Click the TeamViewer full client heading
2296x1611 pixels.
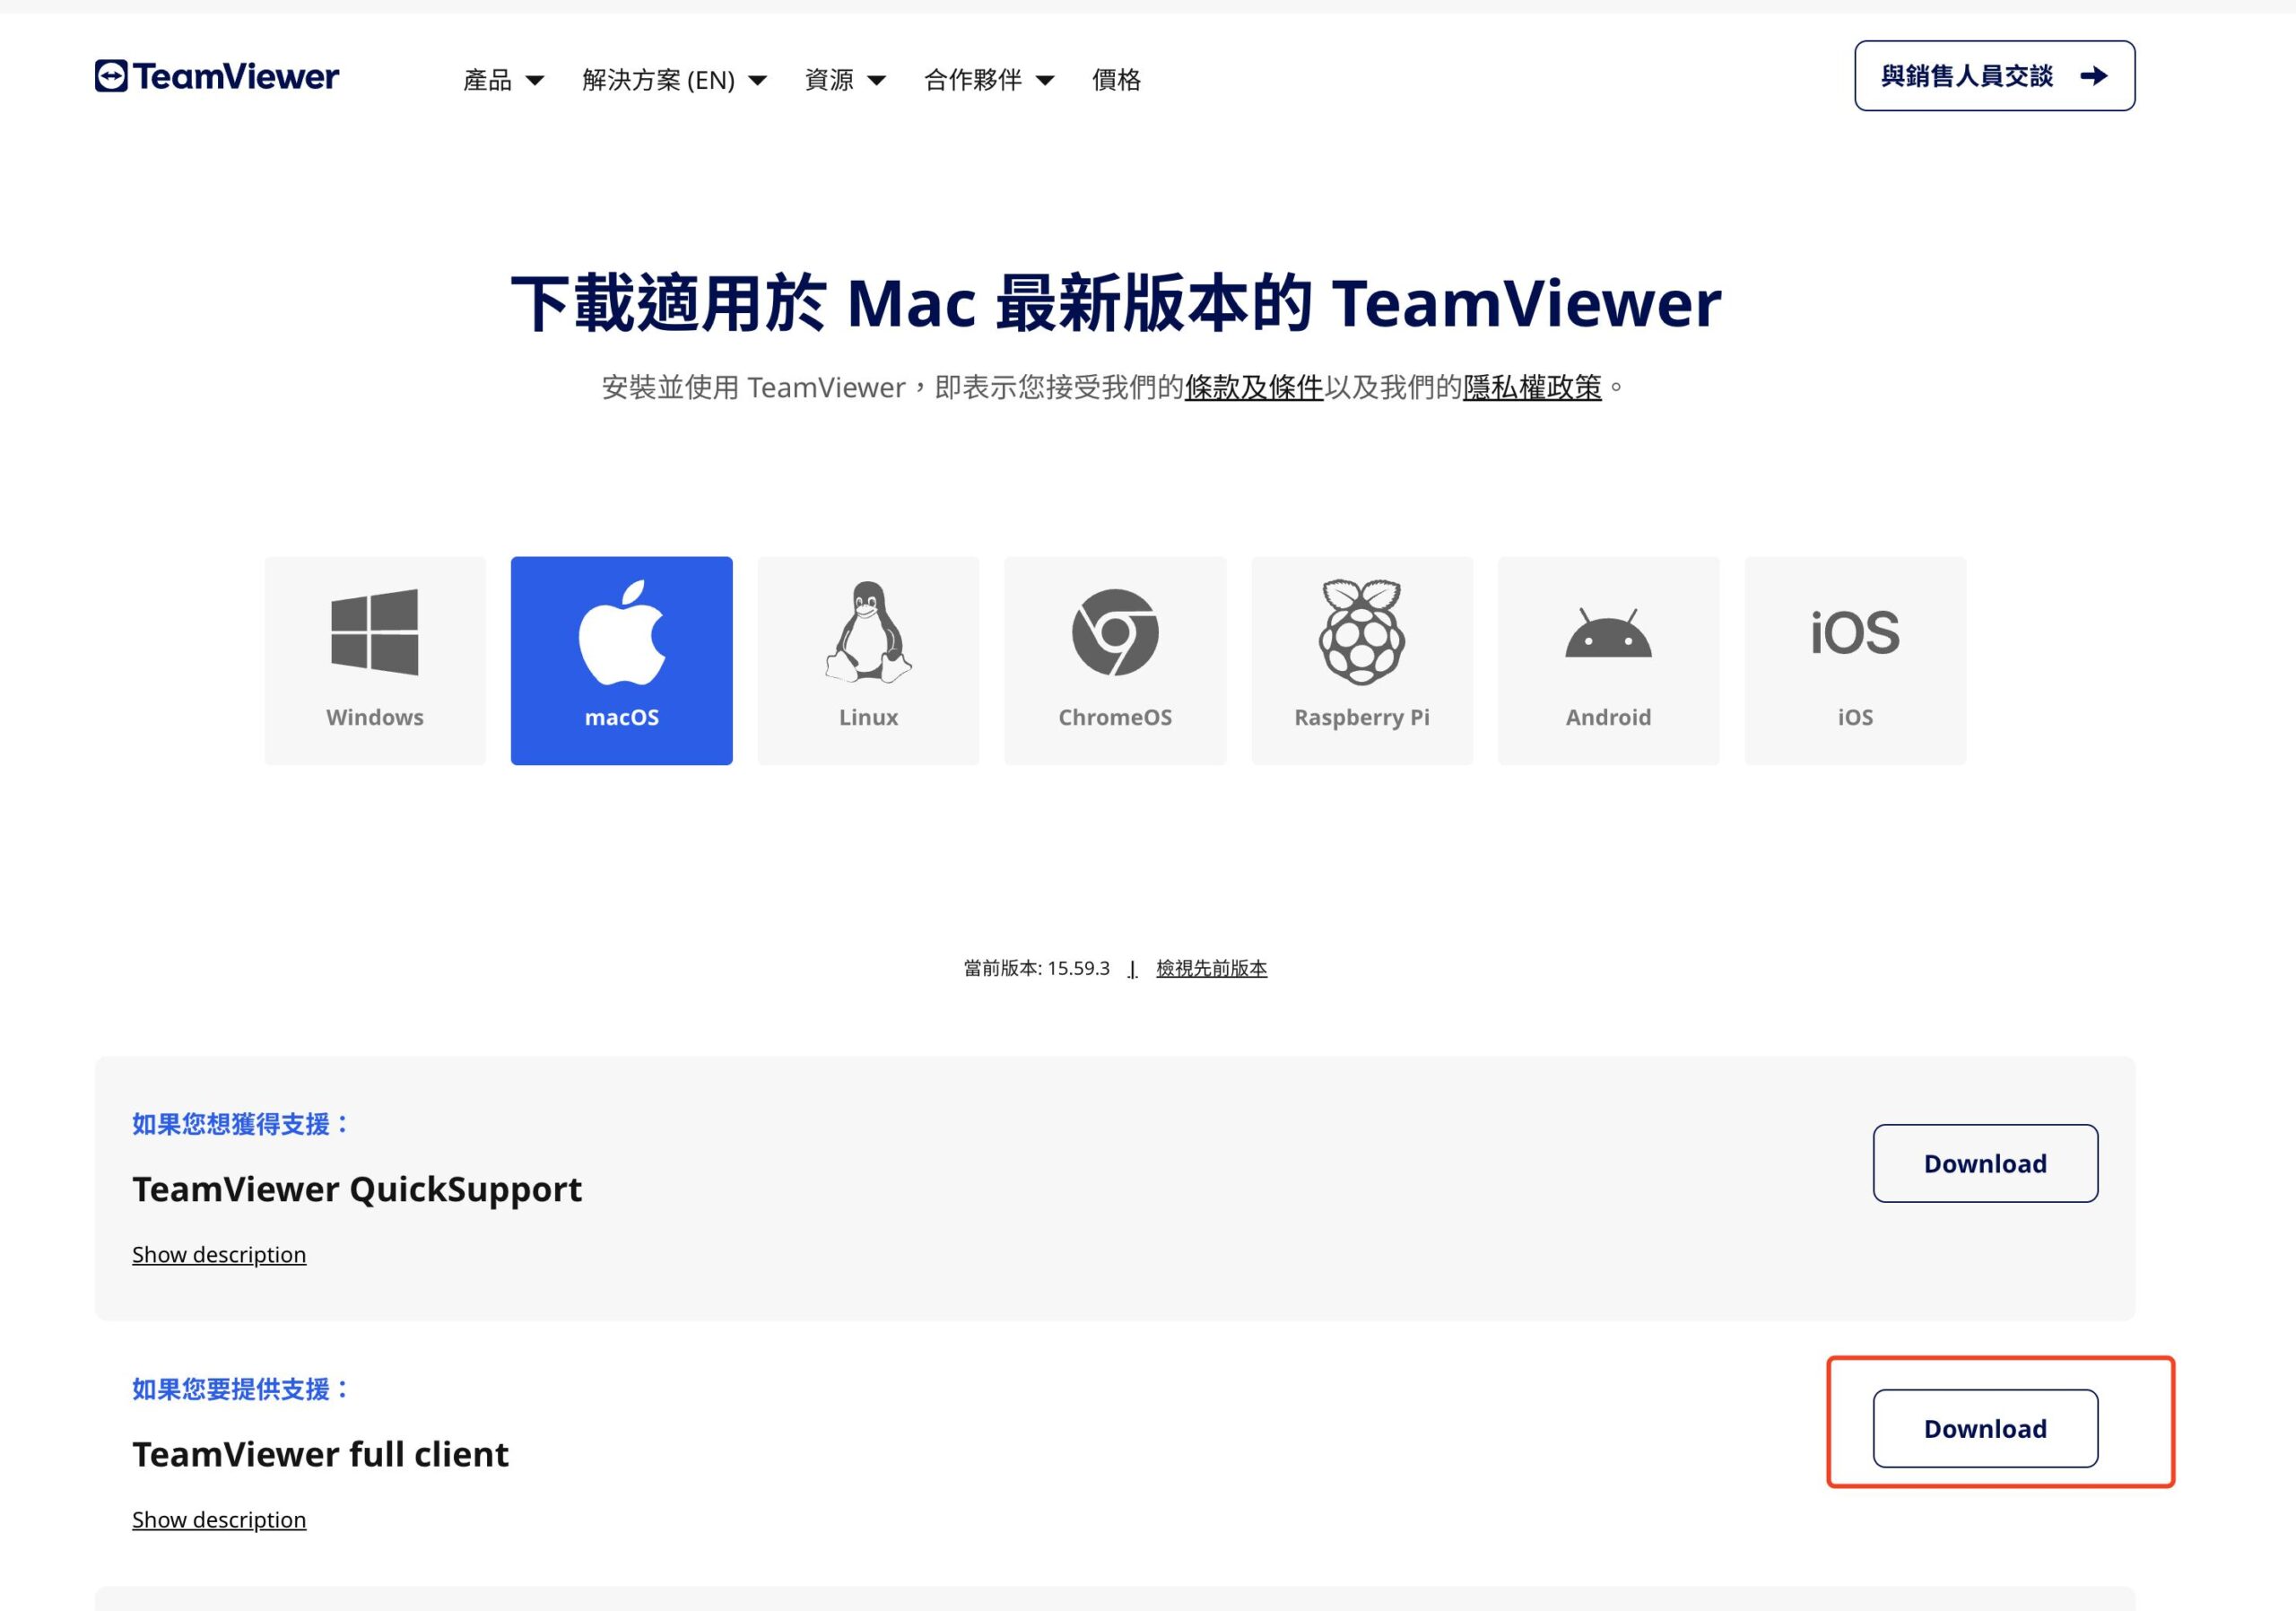[320, 1454]
